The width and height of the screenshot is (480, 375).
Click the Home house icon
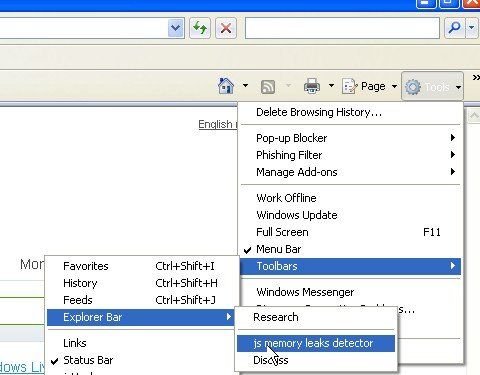point(226,86)
